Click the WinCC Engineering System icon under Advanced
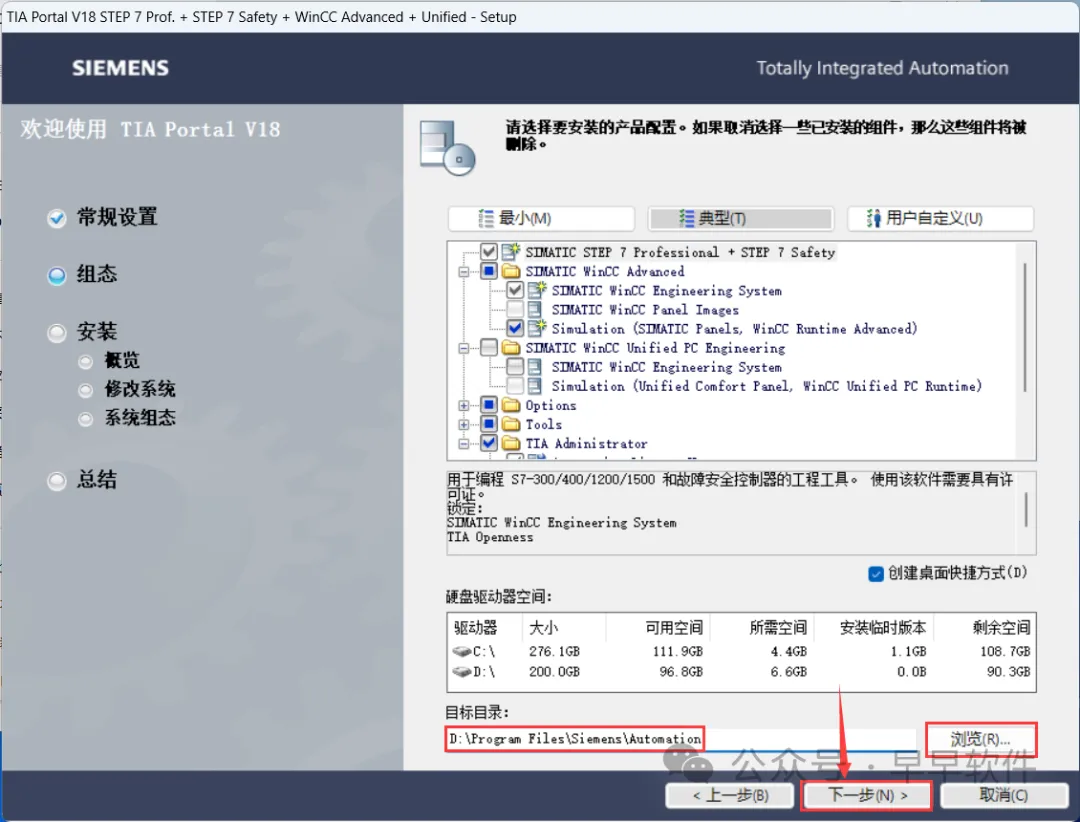 tap(537, 290)
